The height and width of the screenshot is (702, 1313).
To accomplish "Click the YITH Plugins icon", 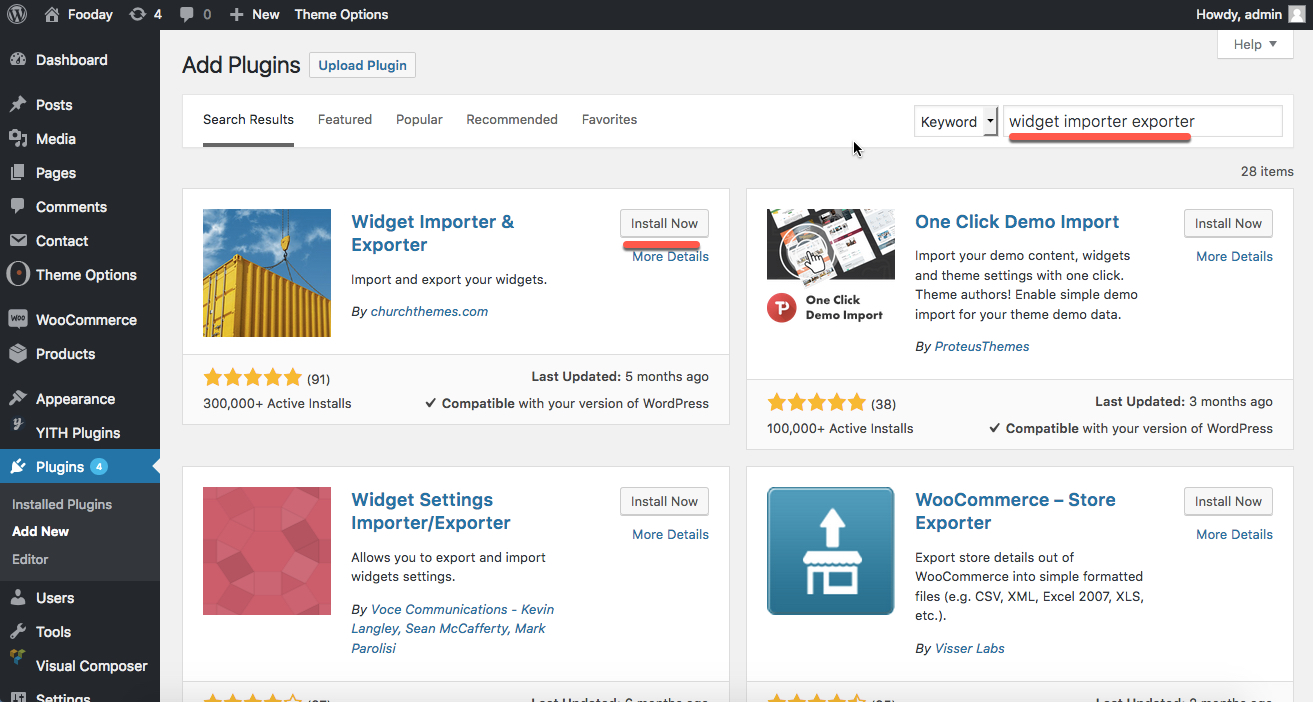I will [17, 427].
